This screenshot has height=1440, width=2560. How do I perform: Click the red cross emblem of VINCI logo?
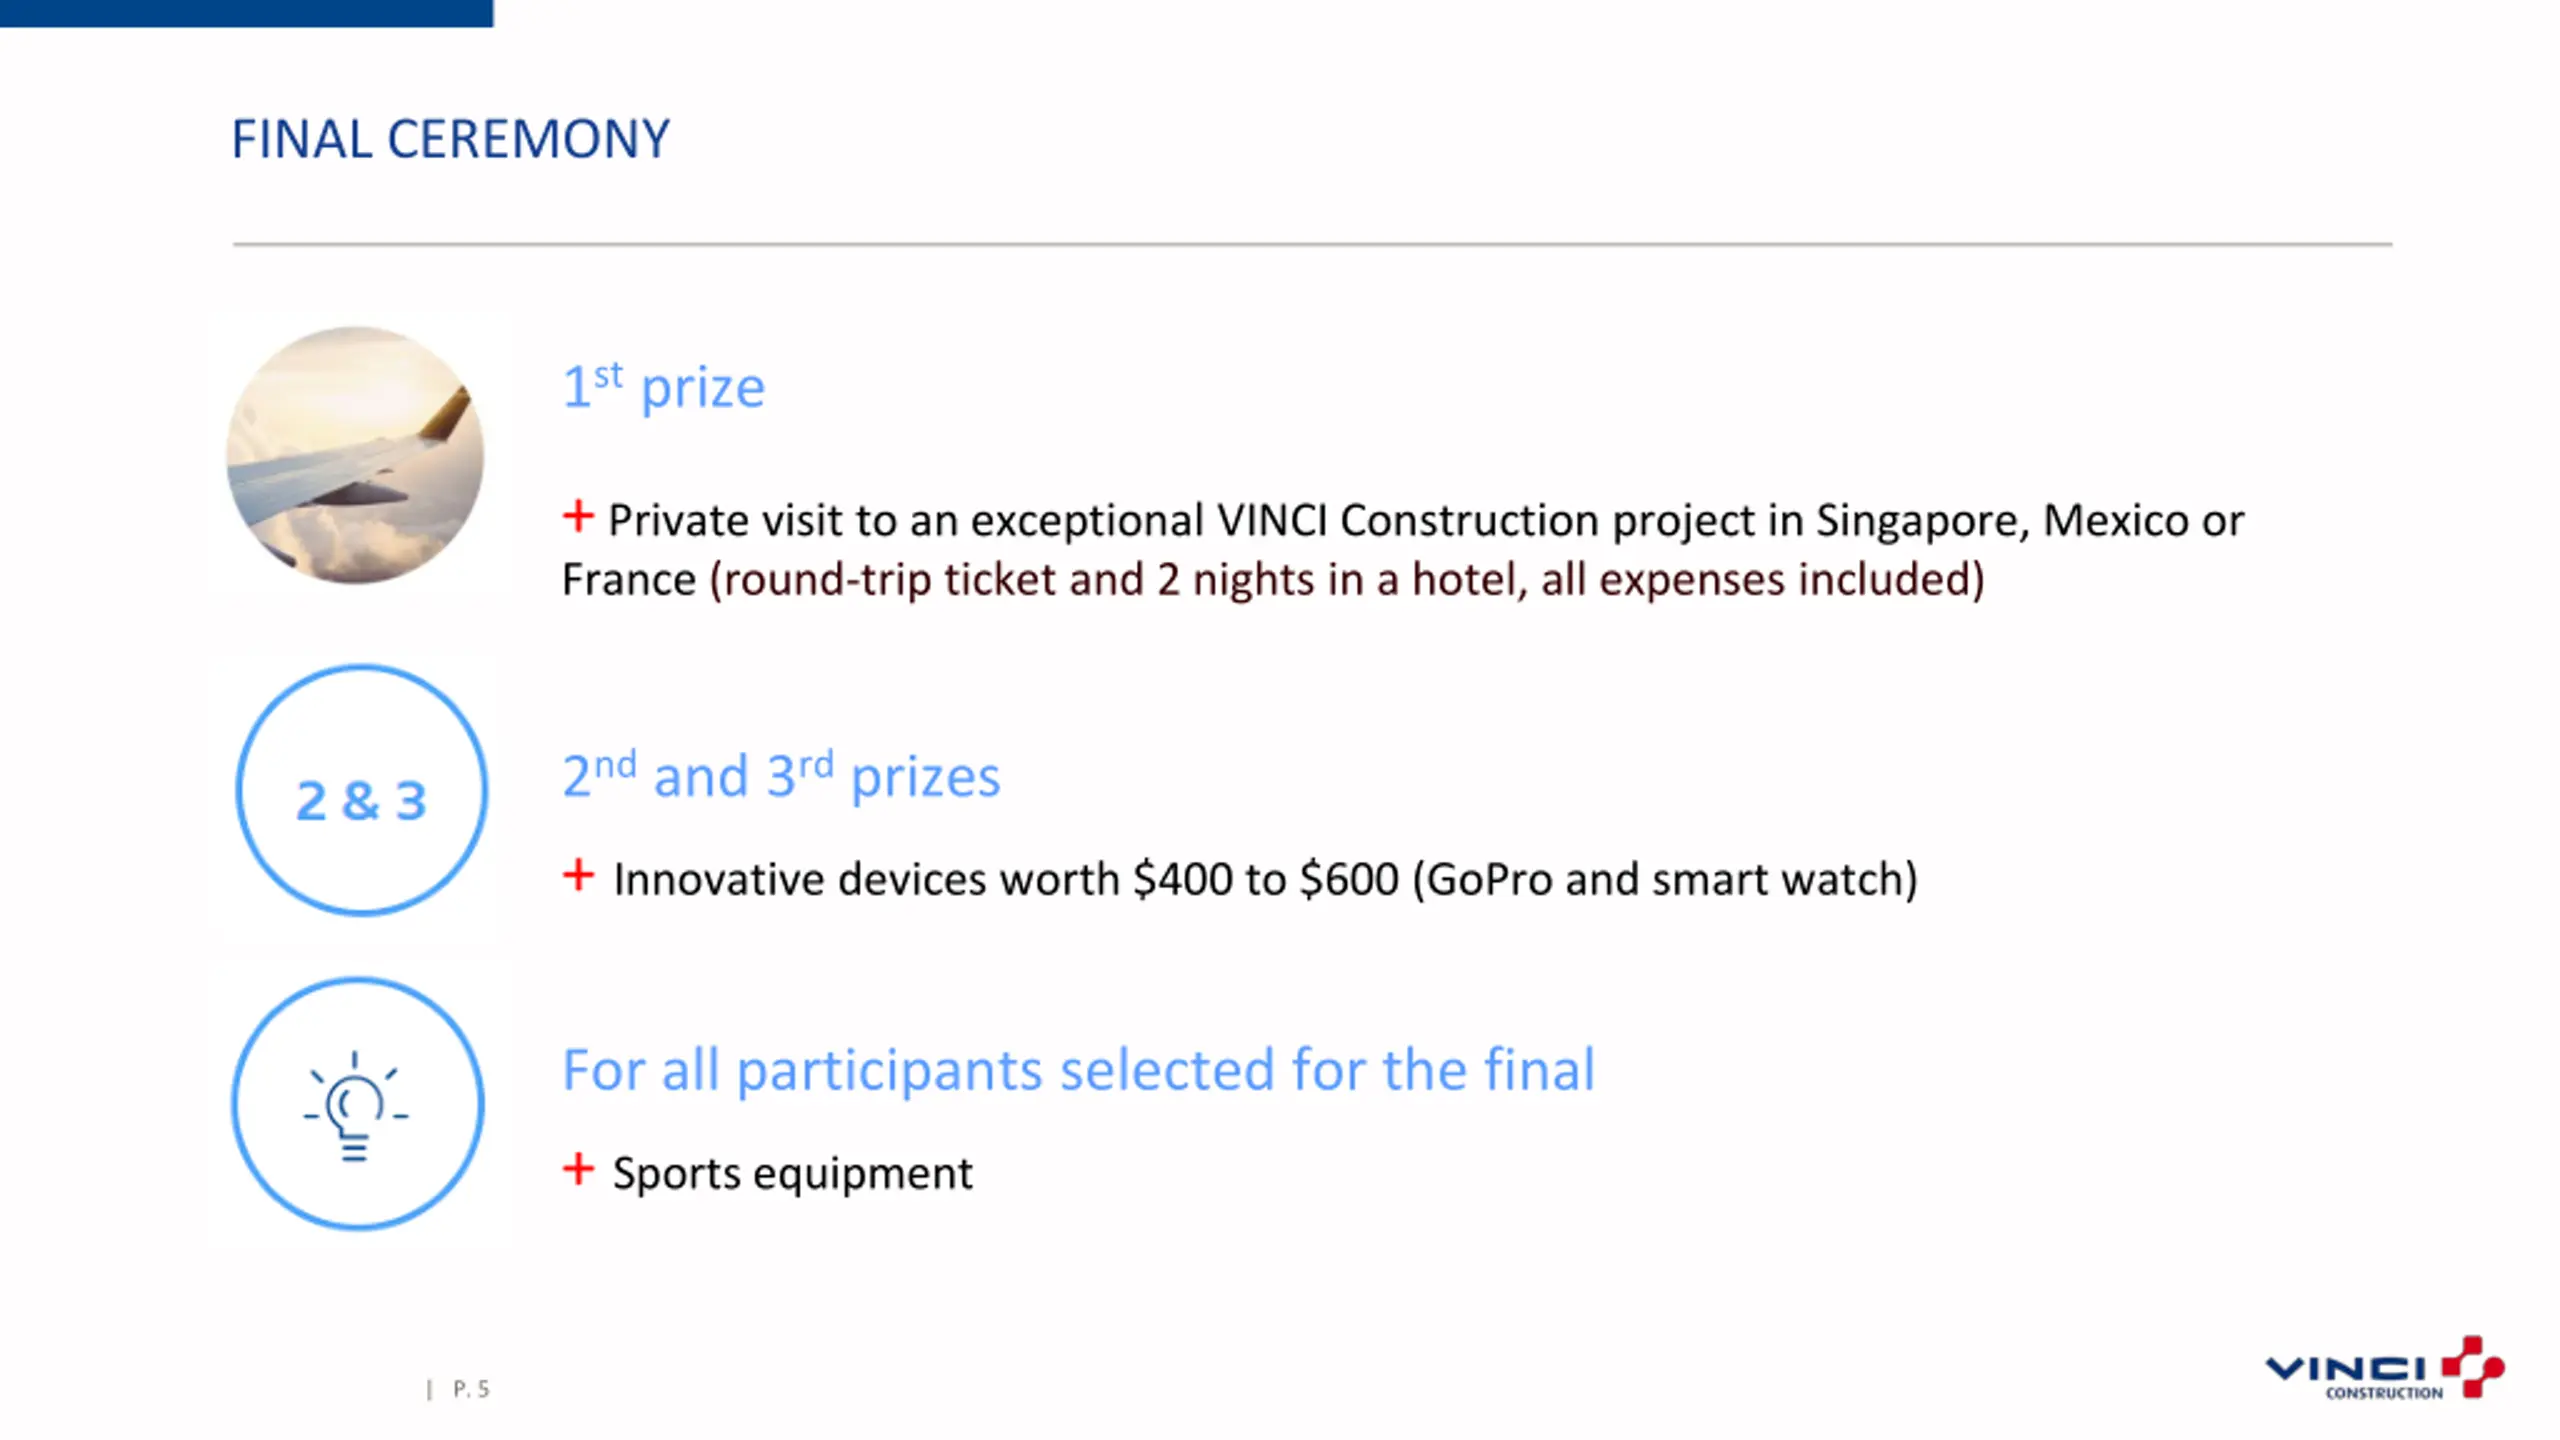coord(2473,1366)
